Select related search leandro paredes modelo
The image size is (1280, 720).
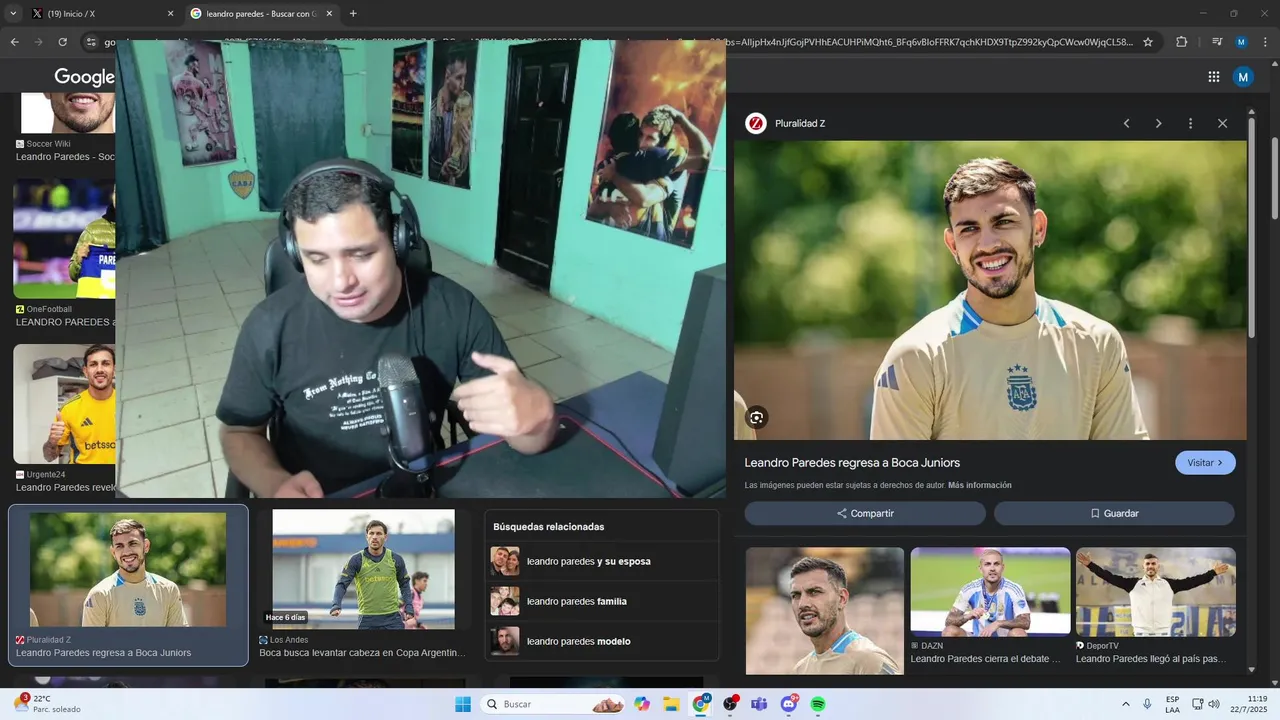click(x=602, y=641)
